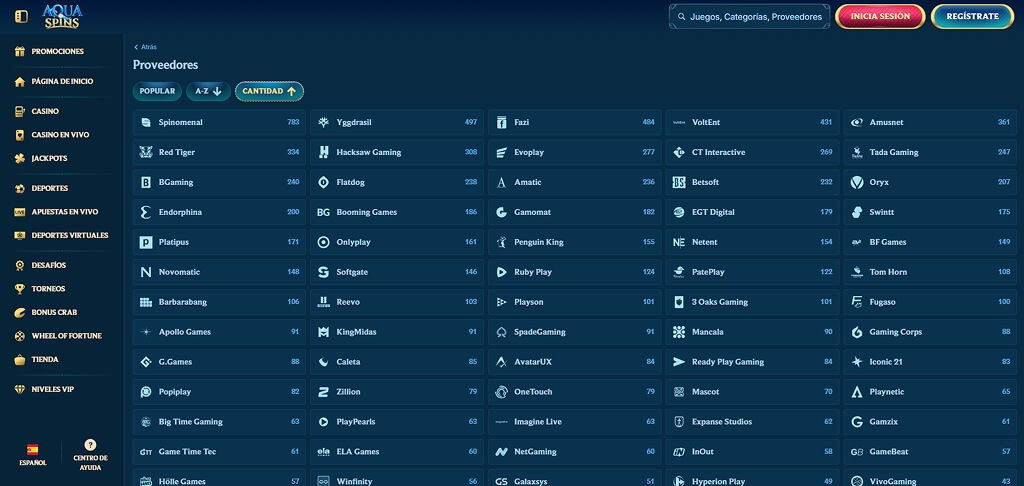Open the Fazi provider card
The height and width of the screenshot is (486, 1024).
click(575, 123)
